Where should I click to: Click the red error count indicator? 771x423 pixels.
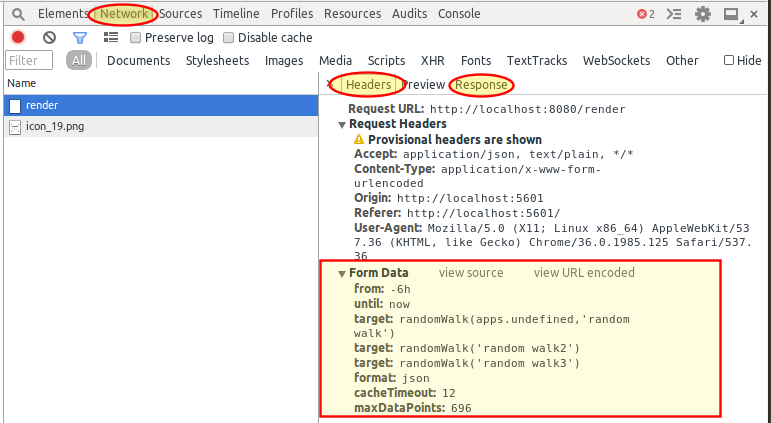coord(646,14)
